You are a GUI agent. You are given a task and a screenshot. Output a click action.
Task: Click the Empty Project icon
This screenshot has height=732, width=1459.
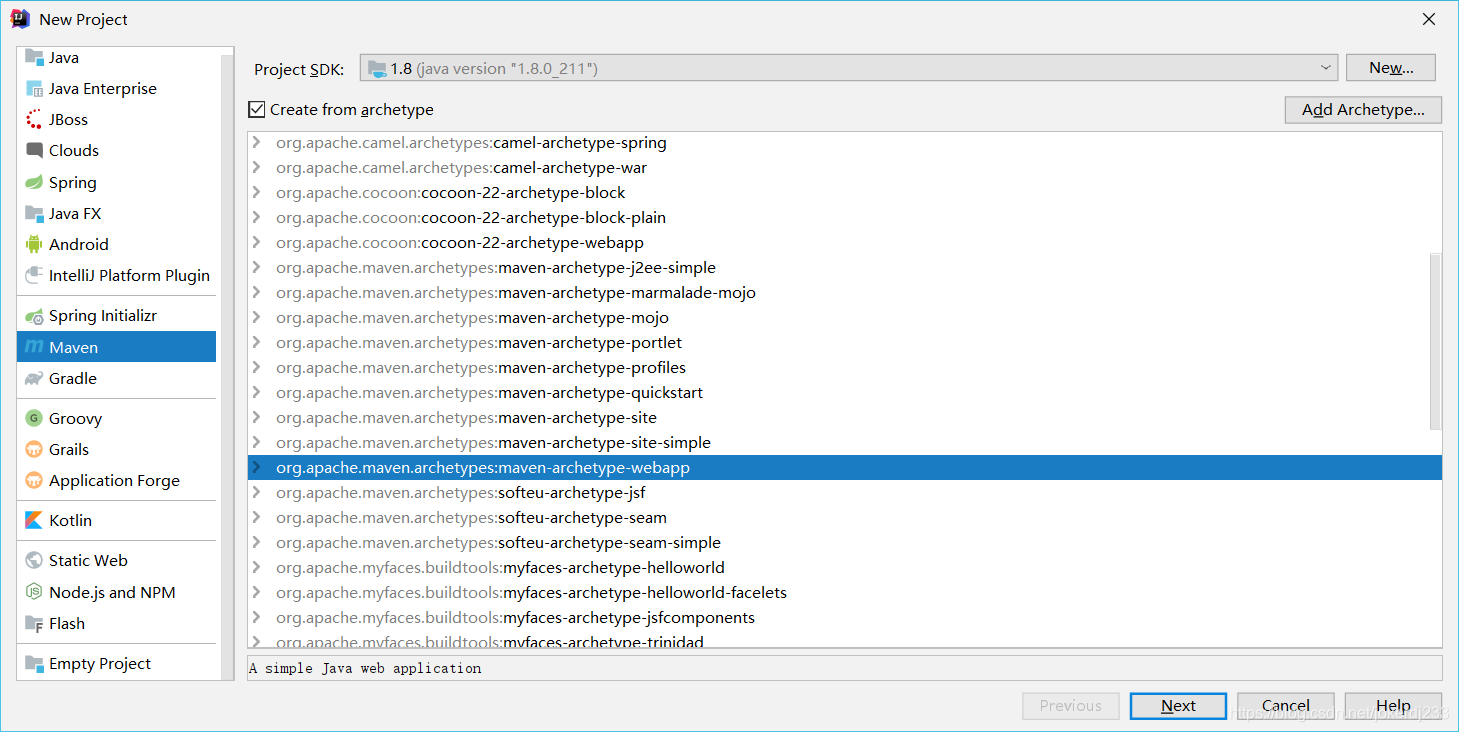34,663
